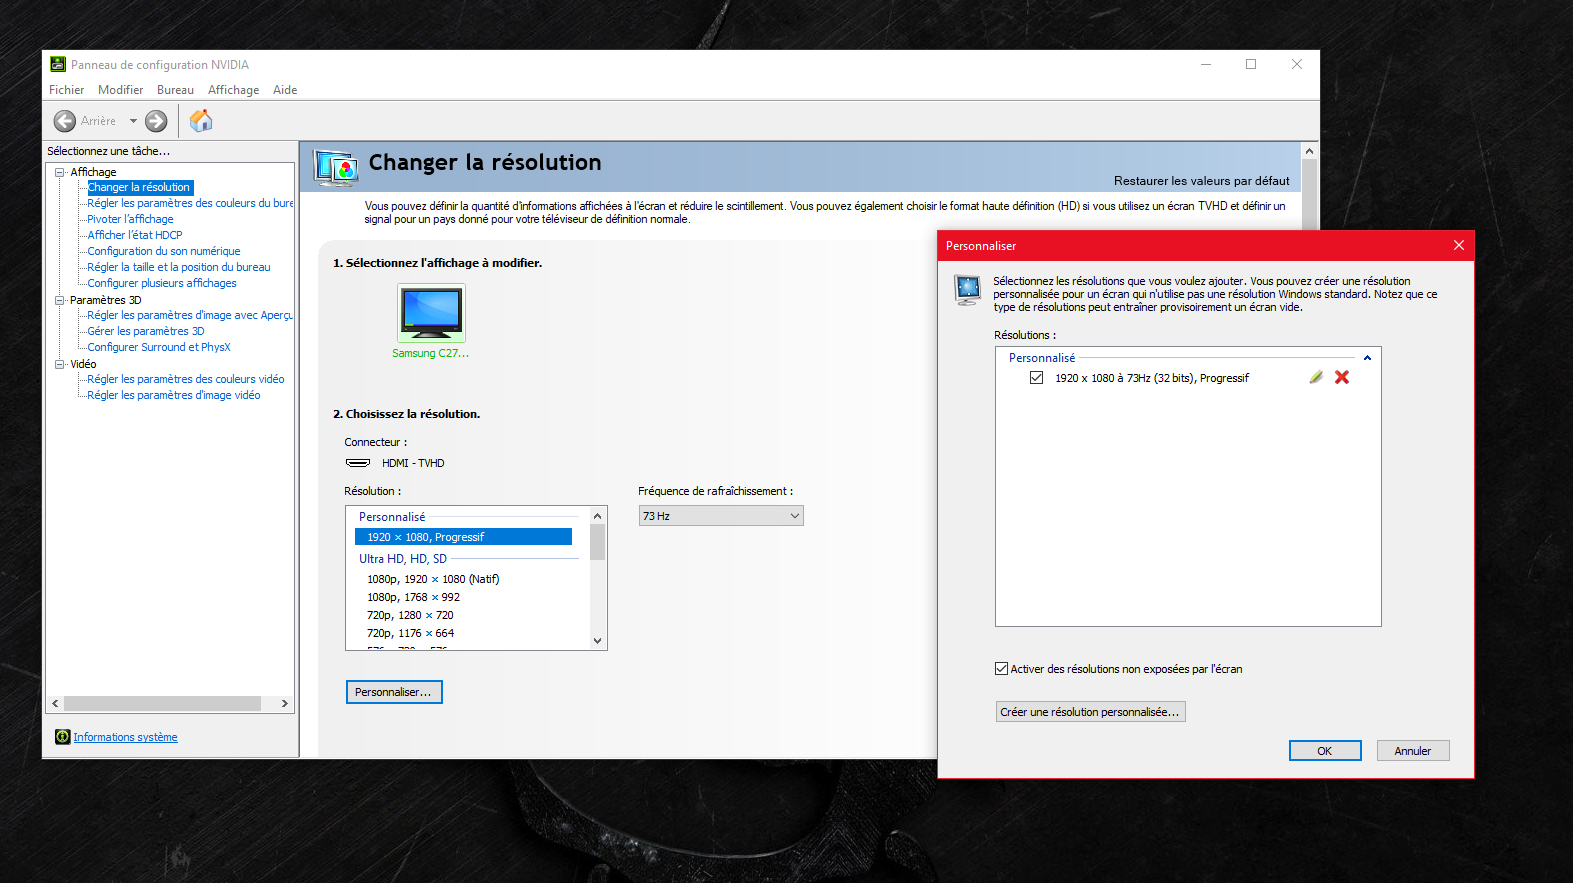Click the Informations système icon
This screenshot has height=883, width=1573.
tap(63, 737)
